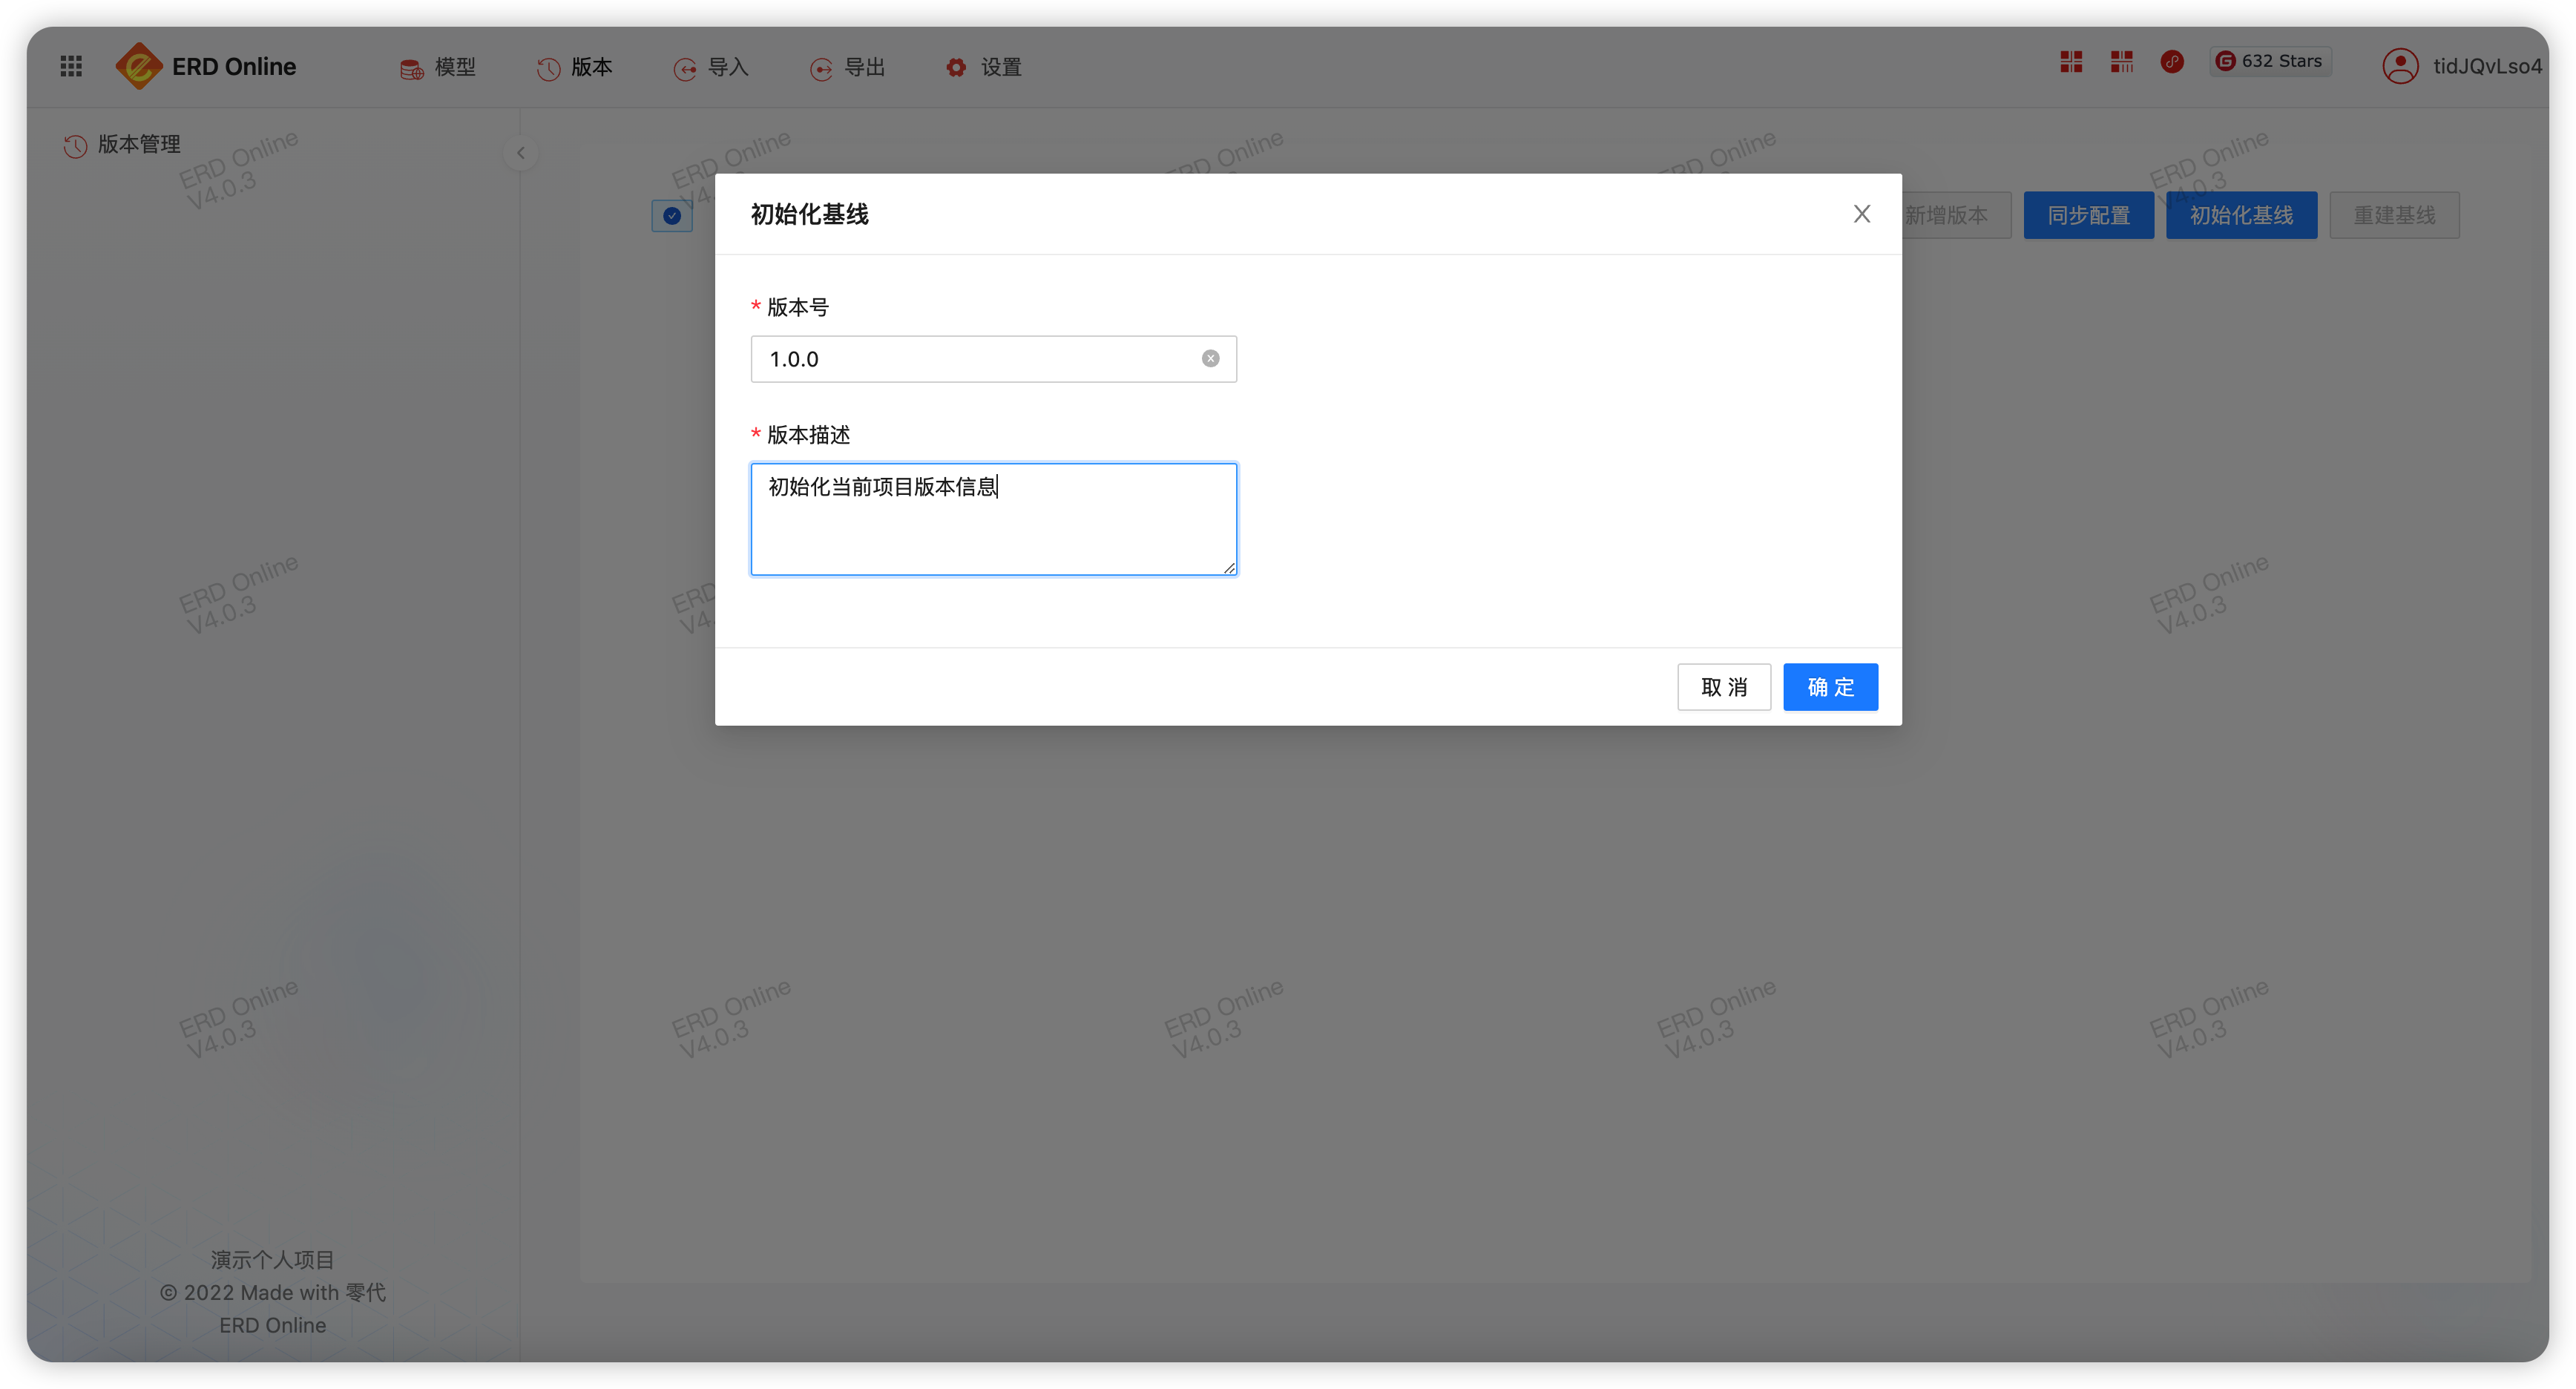Click the 版本管理 clock icon in the sidebar
The width and height of the screenshot is (2576, 1389).
coord(75,146)
